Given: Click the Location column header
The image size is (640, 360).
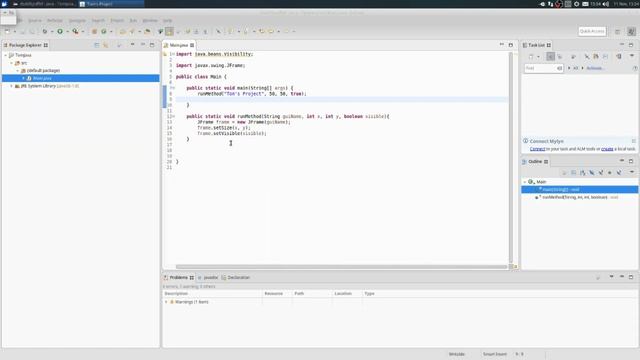Looking at the screenshot, I should point(347,293).
